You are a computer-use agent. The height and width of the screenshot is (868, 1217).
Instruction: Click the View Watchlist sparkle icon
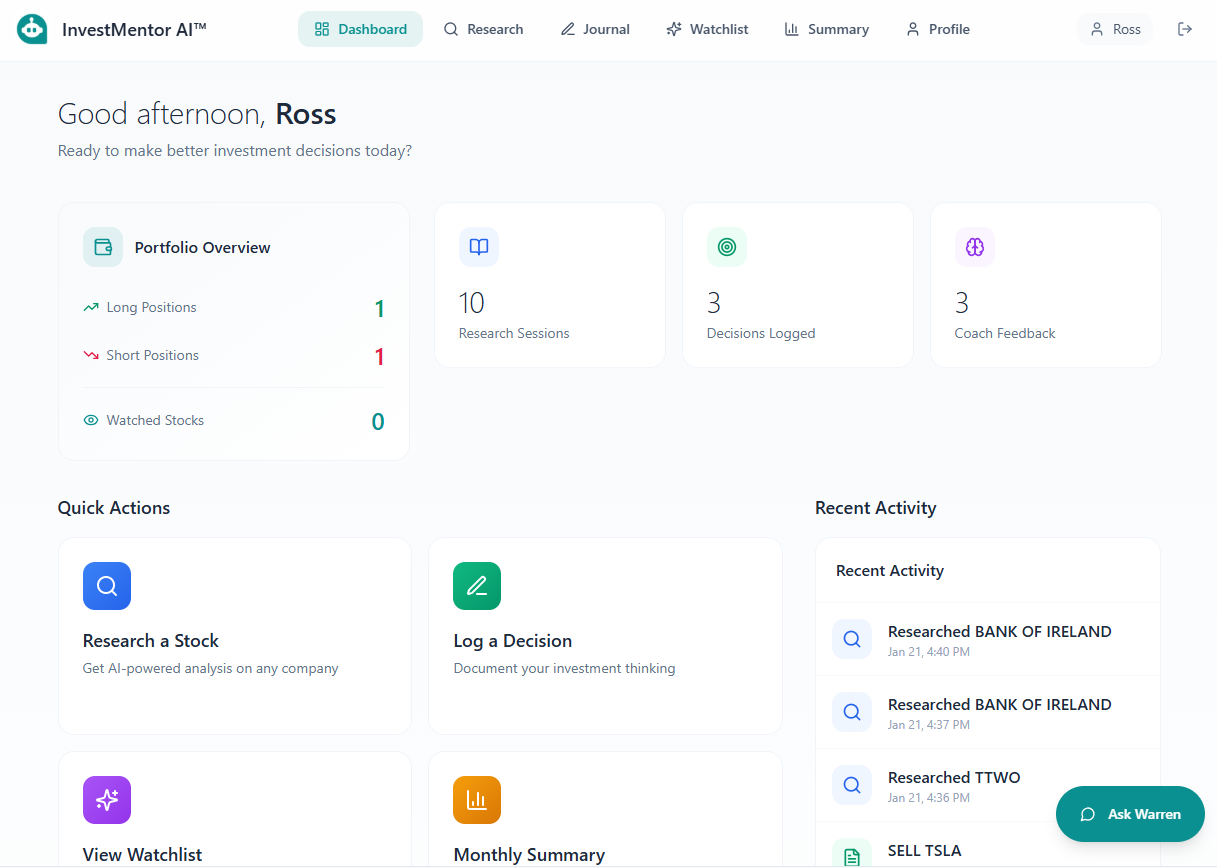107,800
